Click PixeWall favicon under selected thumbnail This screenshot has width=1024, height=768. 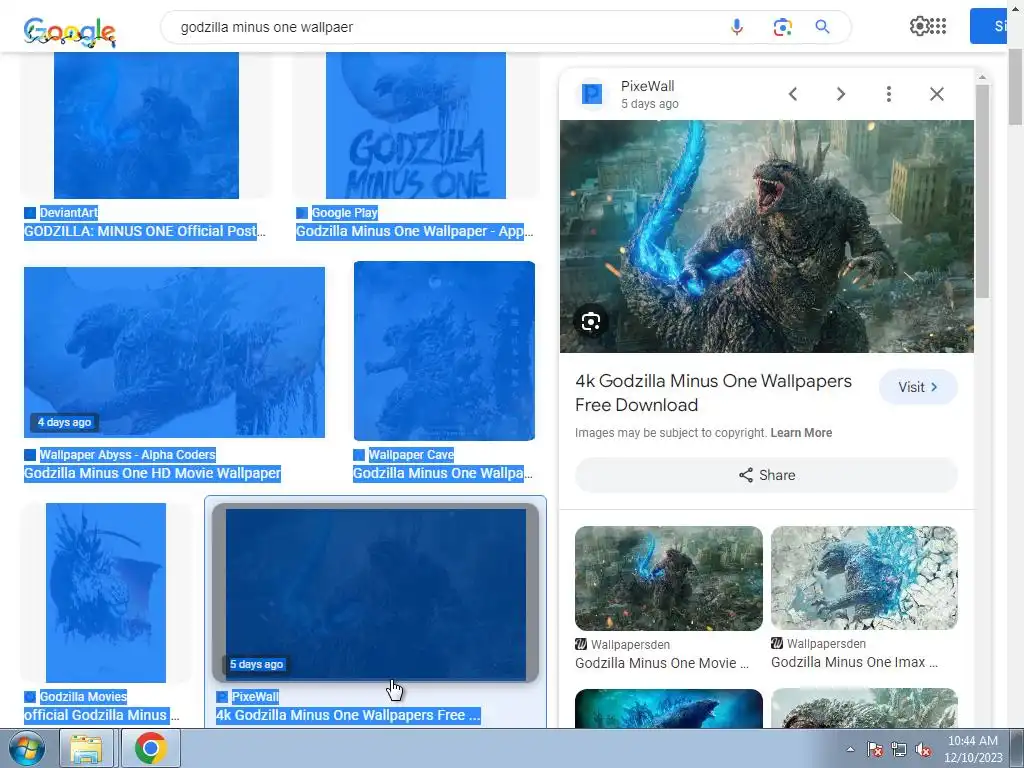click(222, 697)
